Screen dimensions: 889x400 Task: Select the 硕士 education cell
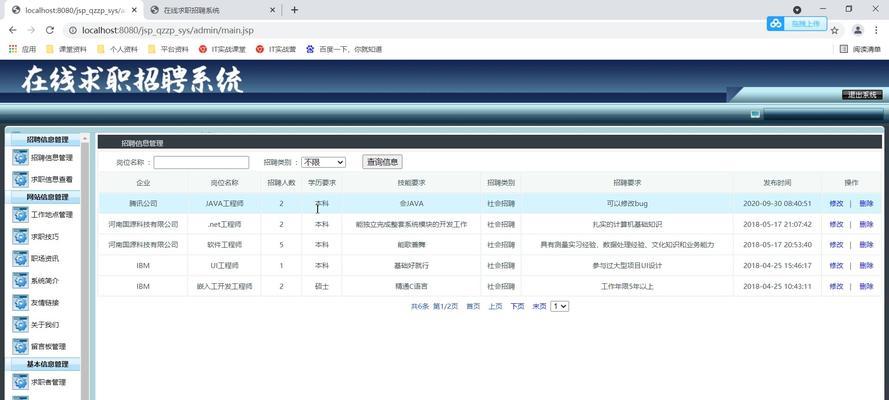pos(321,287)
